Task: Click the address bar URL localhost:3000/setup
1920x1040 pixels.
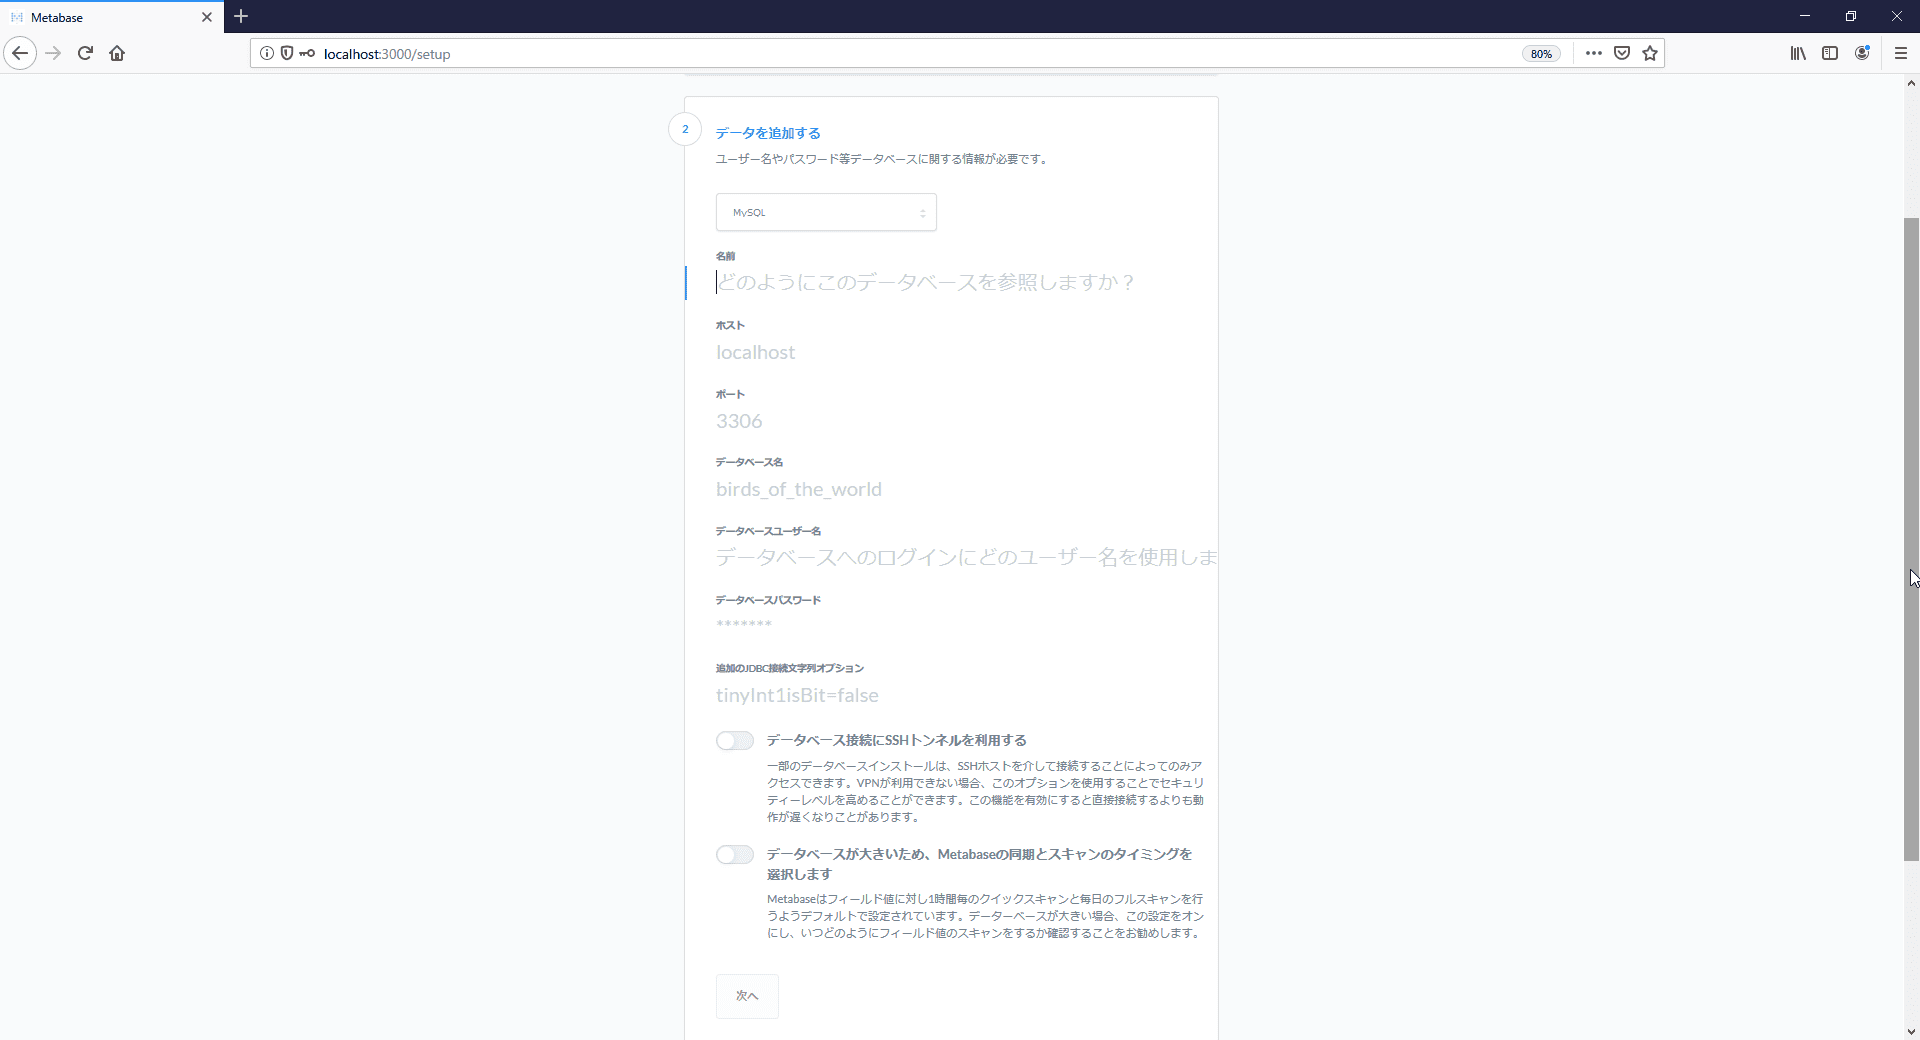Action: [386, 54]
